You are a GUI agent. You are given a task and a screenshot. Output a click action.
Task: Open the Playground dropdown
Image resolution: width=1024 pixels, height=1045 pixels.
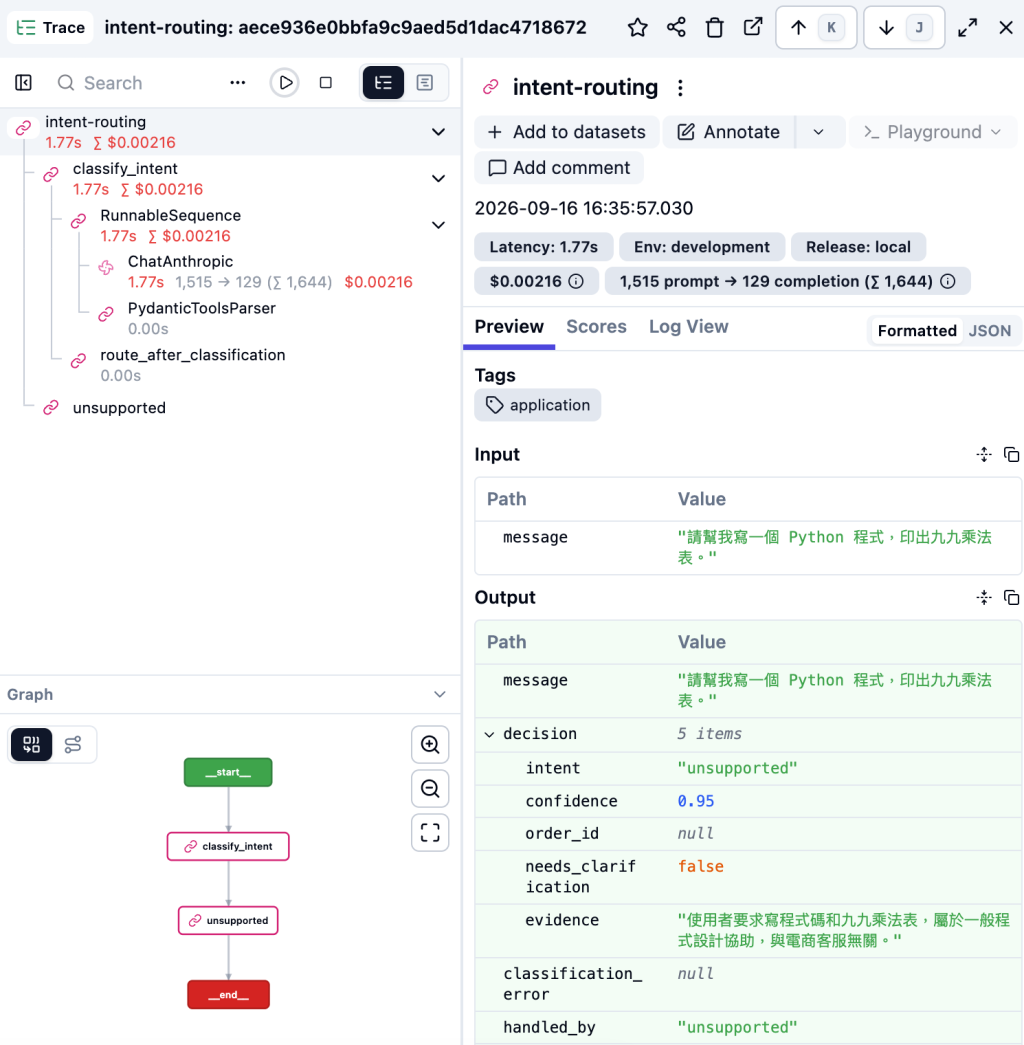[x=933, y=132]
